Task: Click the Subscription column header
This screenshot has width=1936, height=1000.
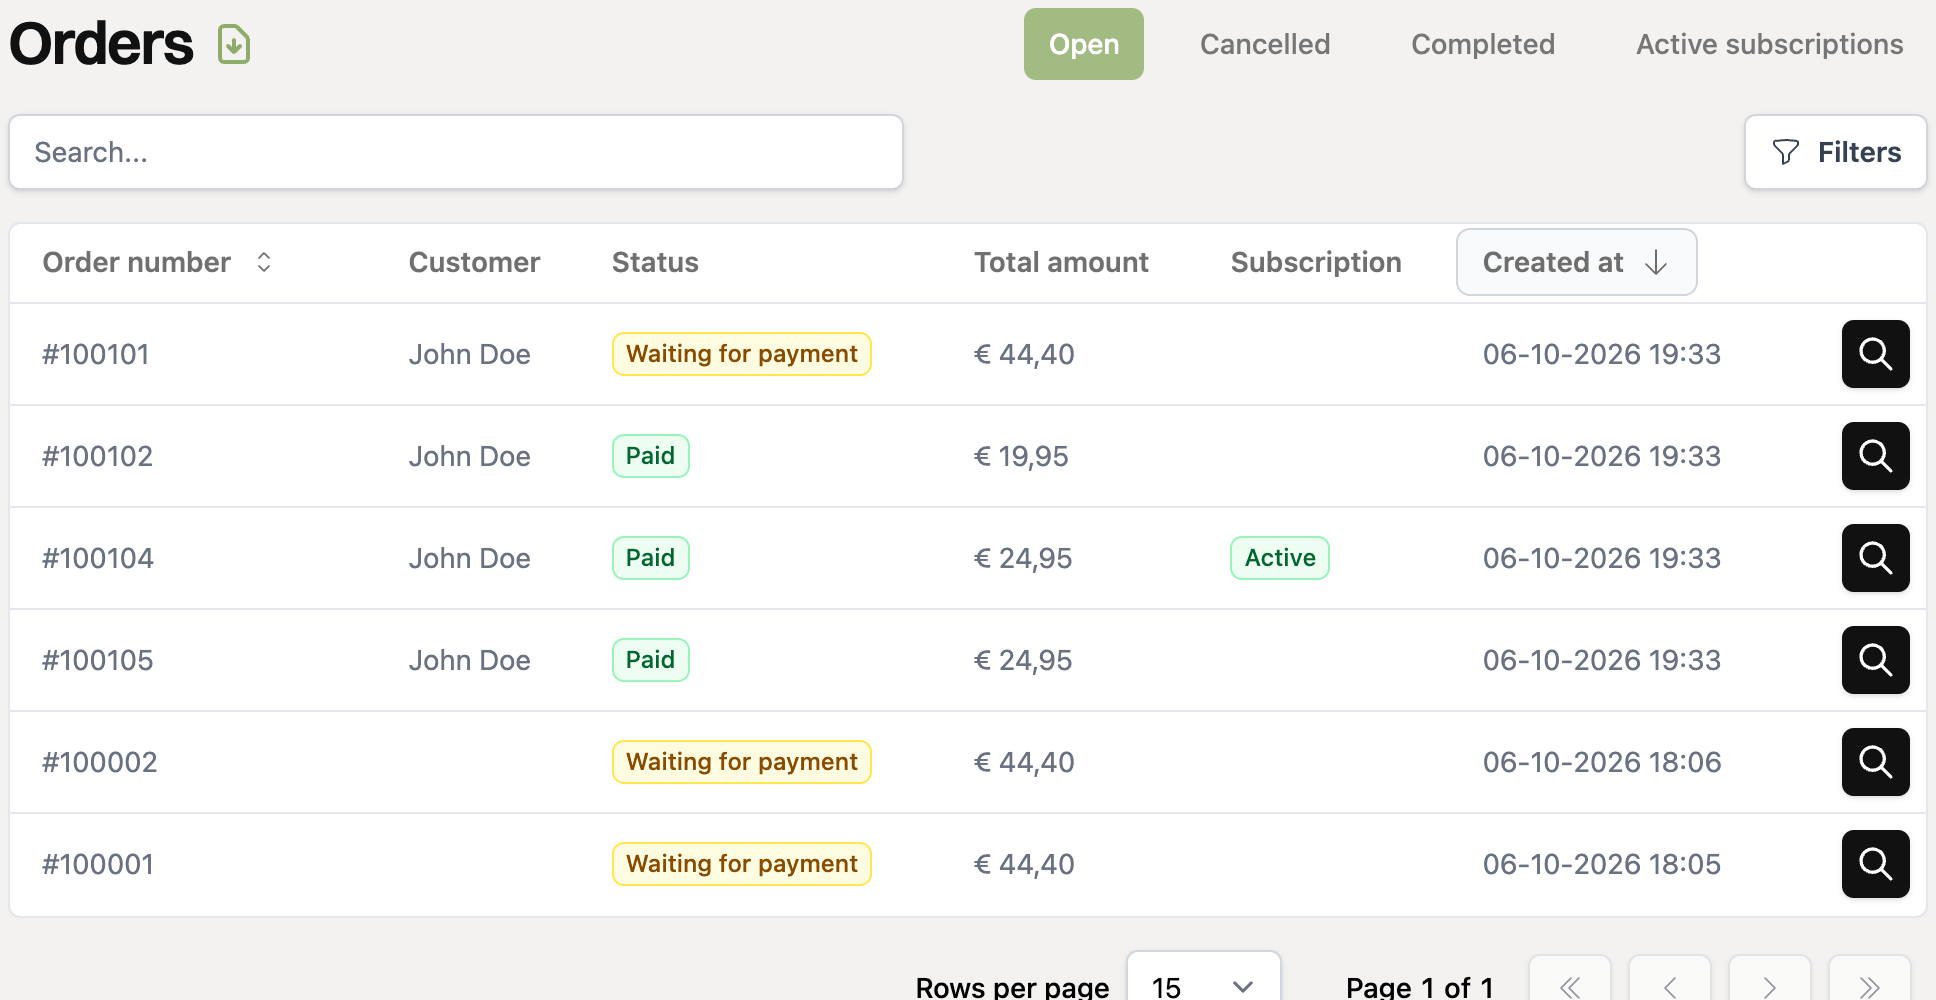Action: [1316, 262]
